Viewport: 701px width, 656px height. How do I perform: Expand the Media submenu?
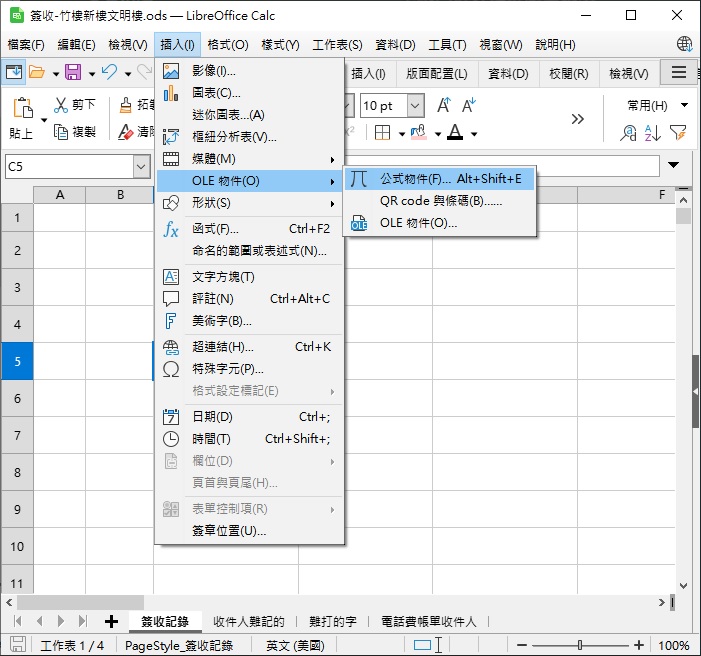(248, 159)
